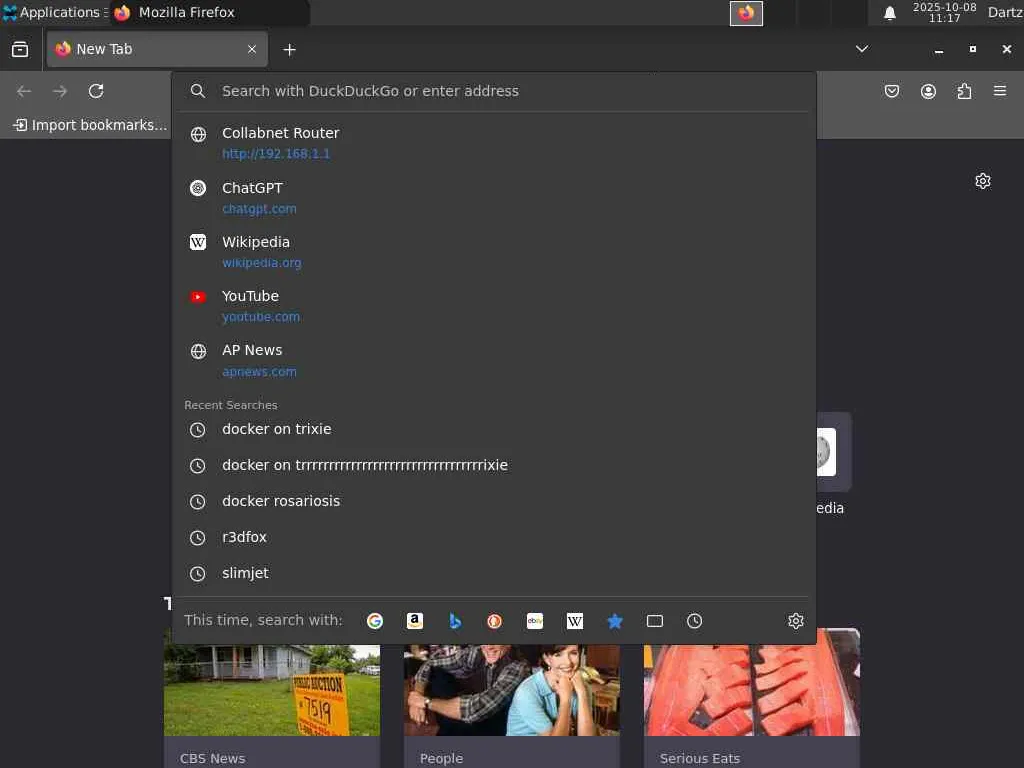This screenshot has height=768, width=1024.
Task: Open Firefox account menu
Action: point(928,91)
